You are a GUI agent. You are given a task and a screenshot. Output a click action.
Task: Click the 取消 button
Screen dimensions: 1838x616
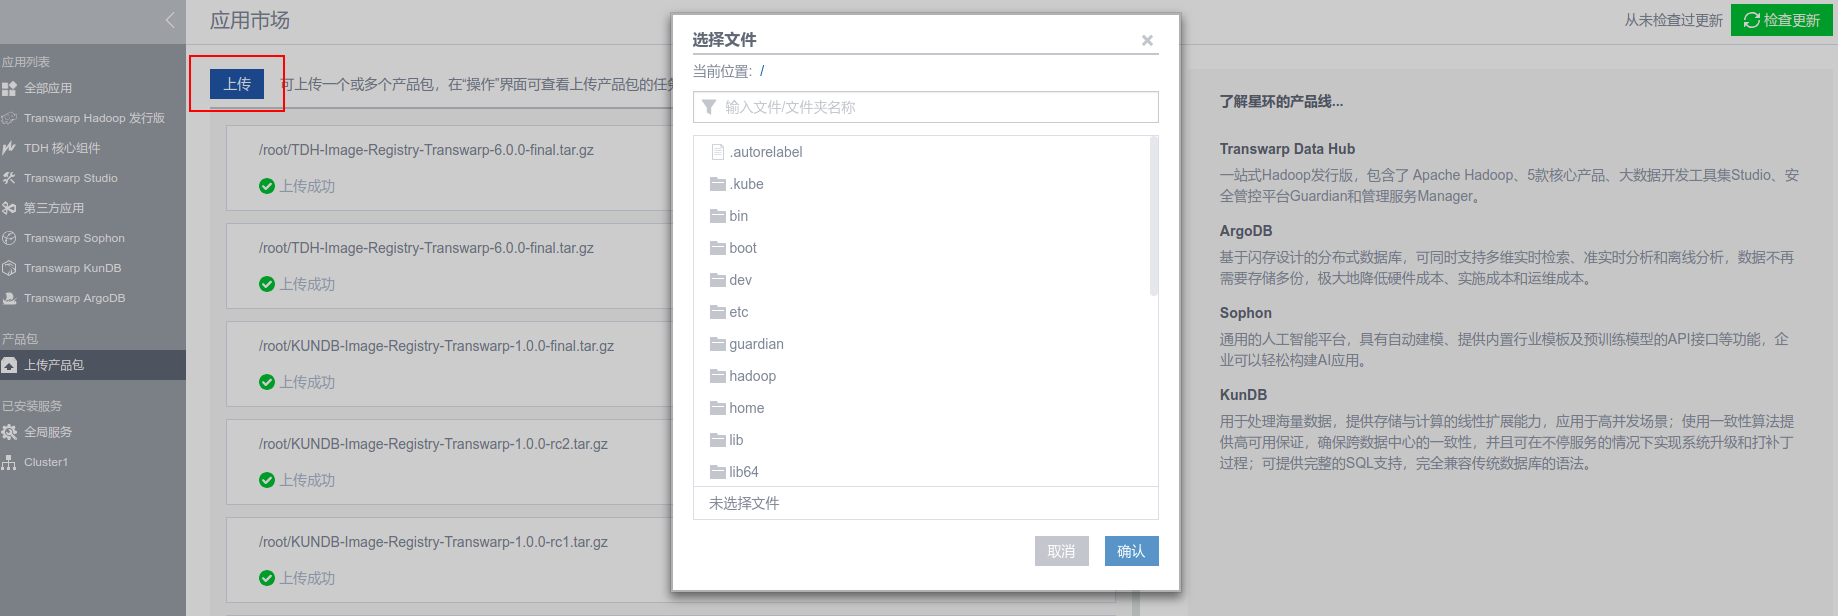[x=1061, y=551]
